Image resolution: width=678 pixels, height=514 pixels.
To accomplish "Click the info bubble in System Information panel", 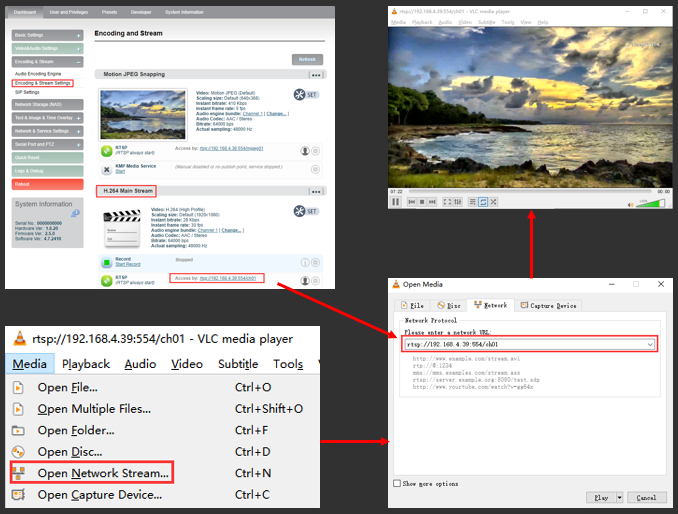I will [x=75, y=213].
